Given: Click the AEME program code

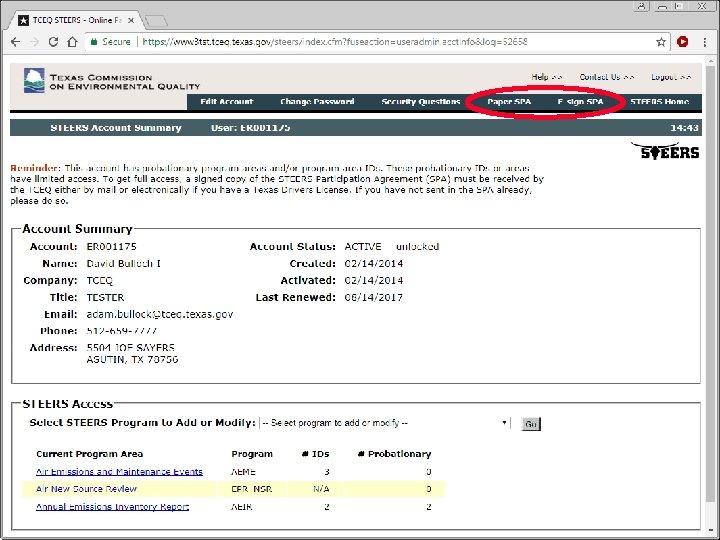Looking at the screenshot, I should coord(243,472).
